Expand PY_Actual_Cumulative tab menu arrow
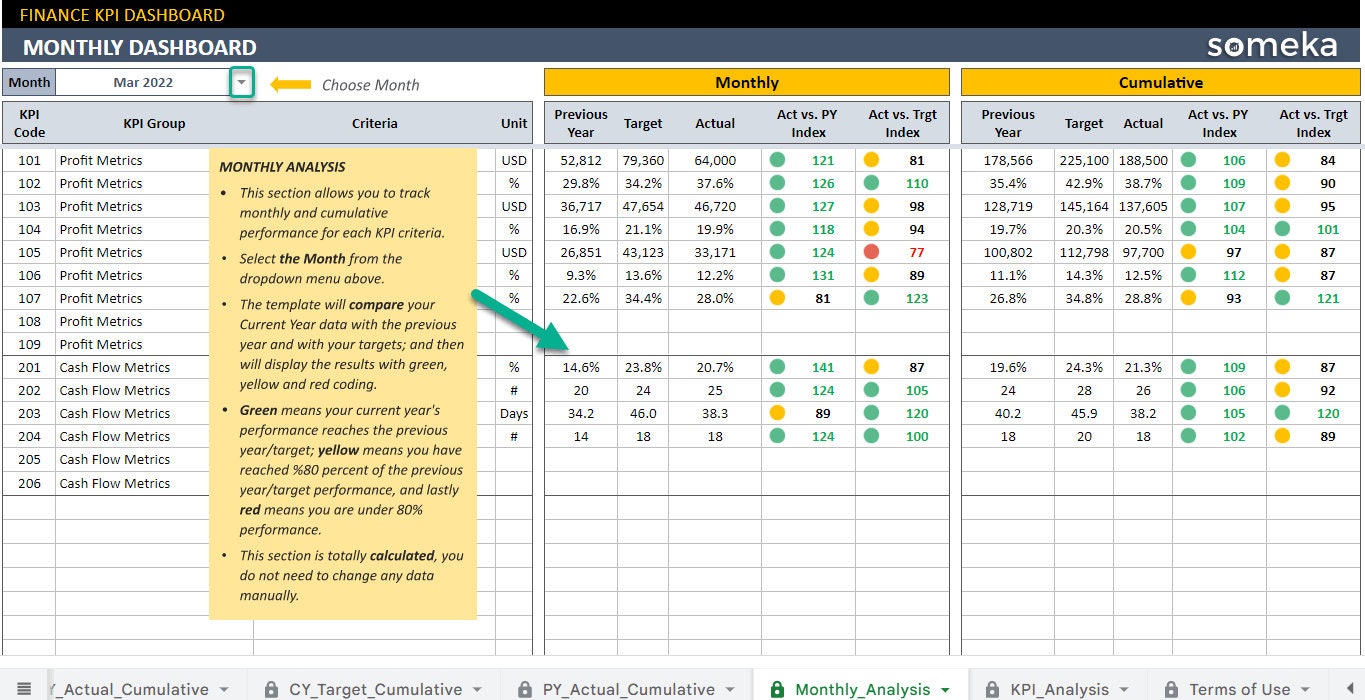This screenshot has width=1365, height=700. (730, 689)
